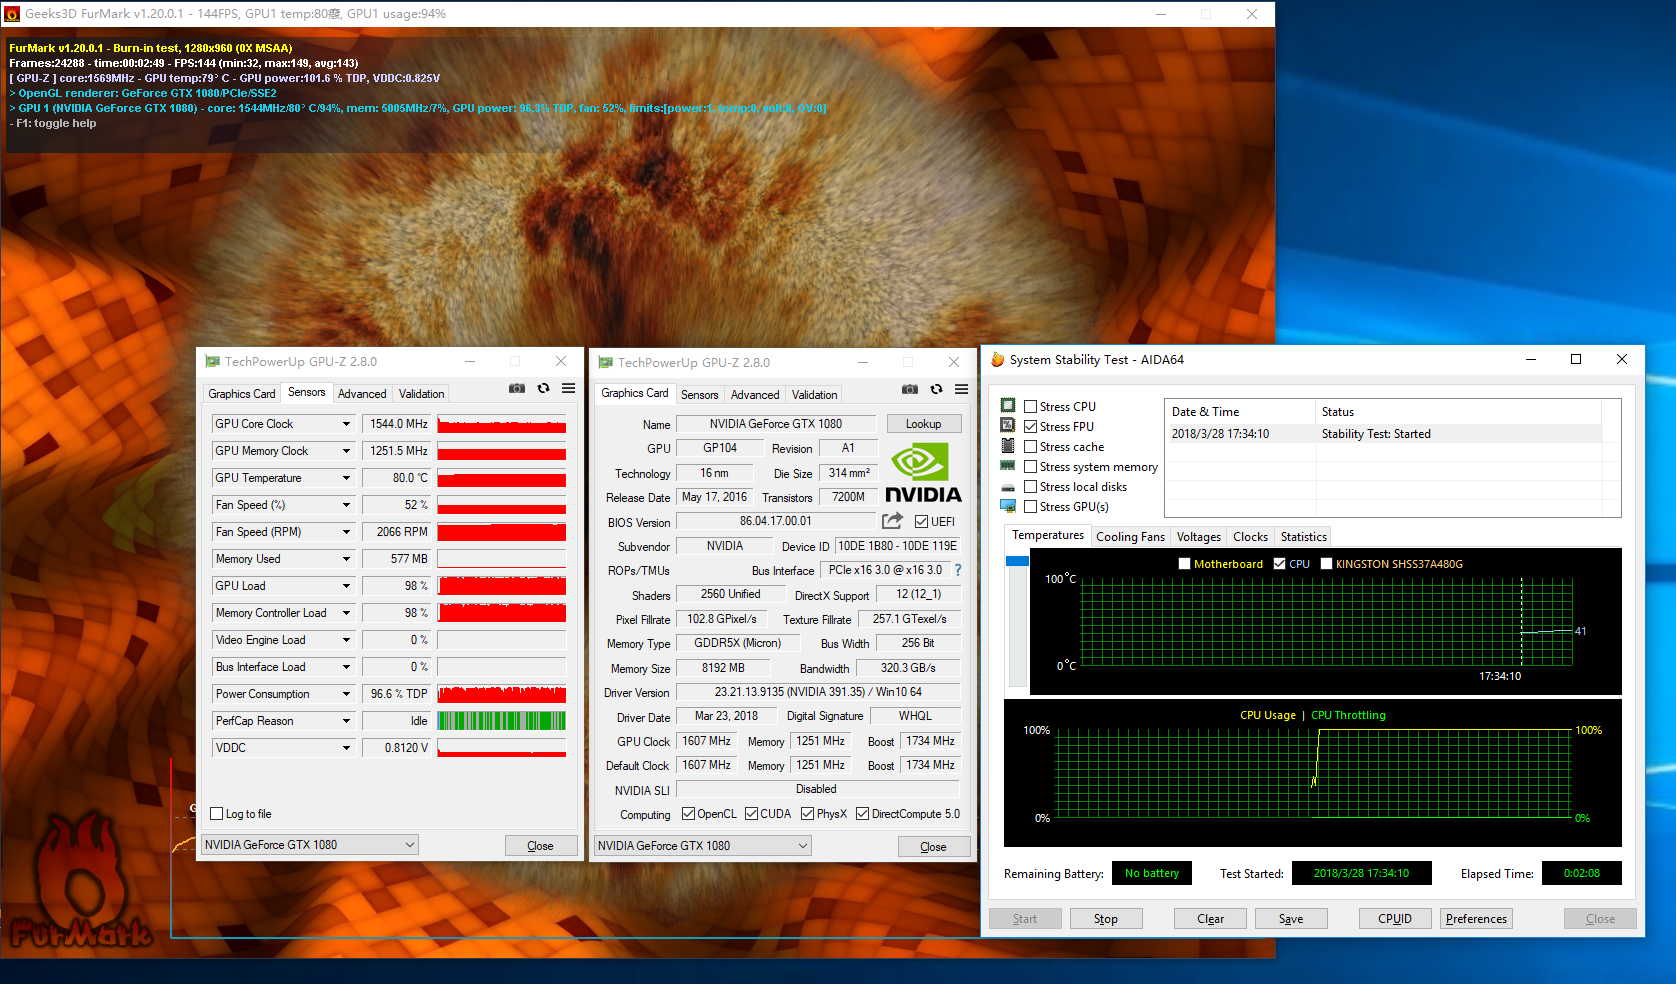Open GPU selector dropdown below Log to file

[309, 845]
